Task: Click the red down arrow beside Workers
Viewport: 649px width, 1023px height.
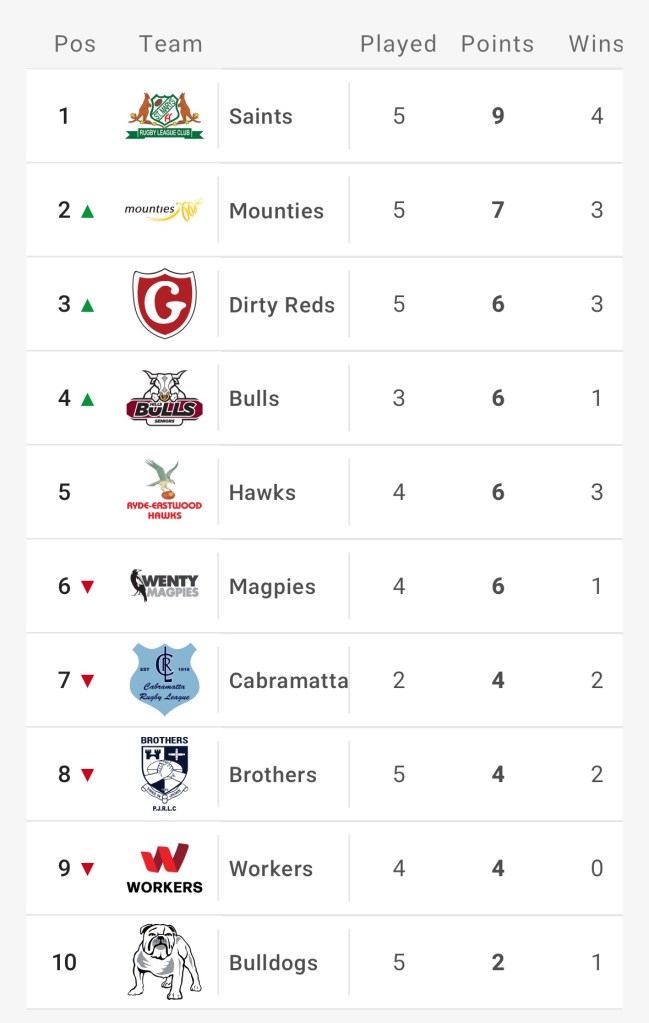Action: click(x=87, y=869)
